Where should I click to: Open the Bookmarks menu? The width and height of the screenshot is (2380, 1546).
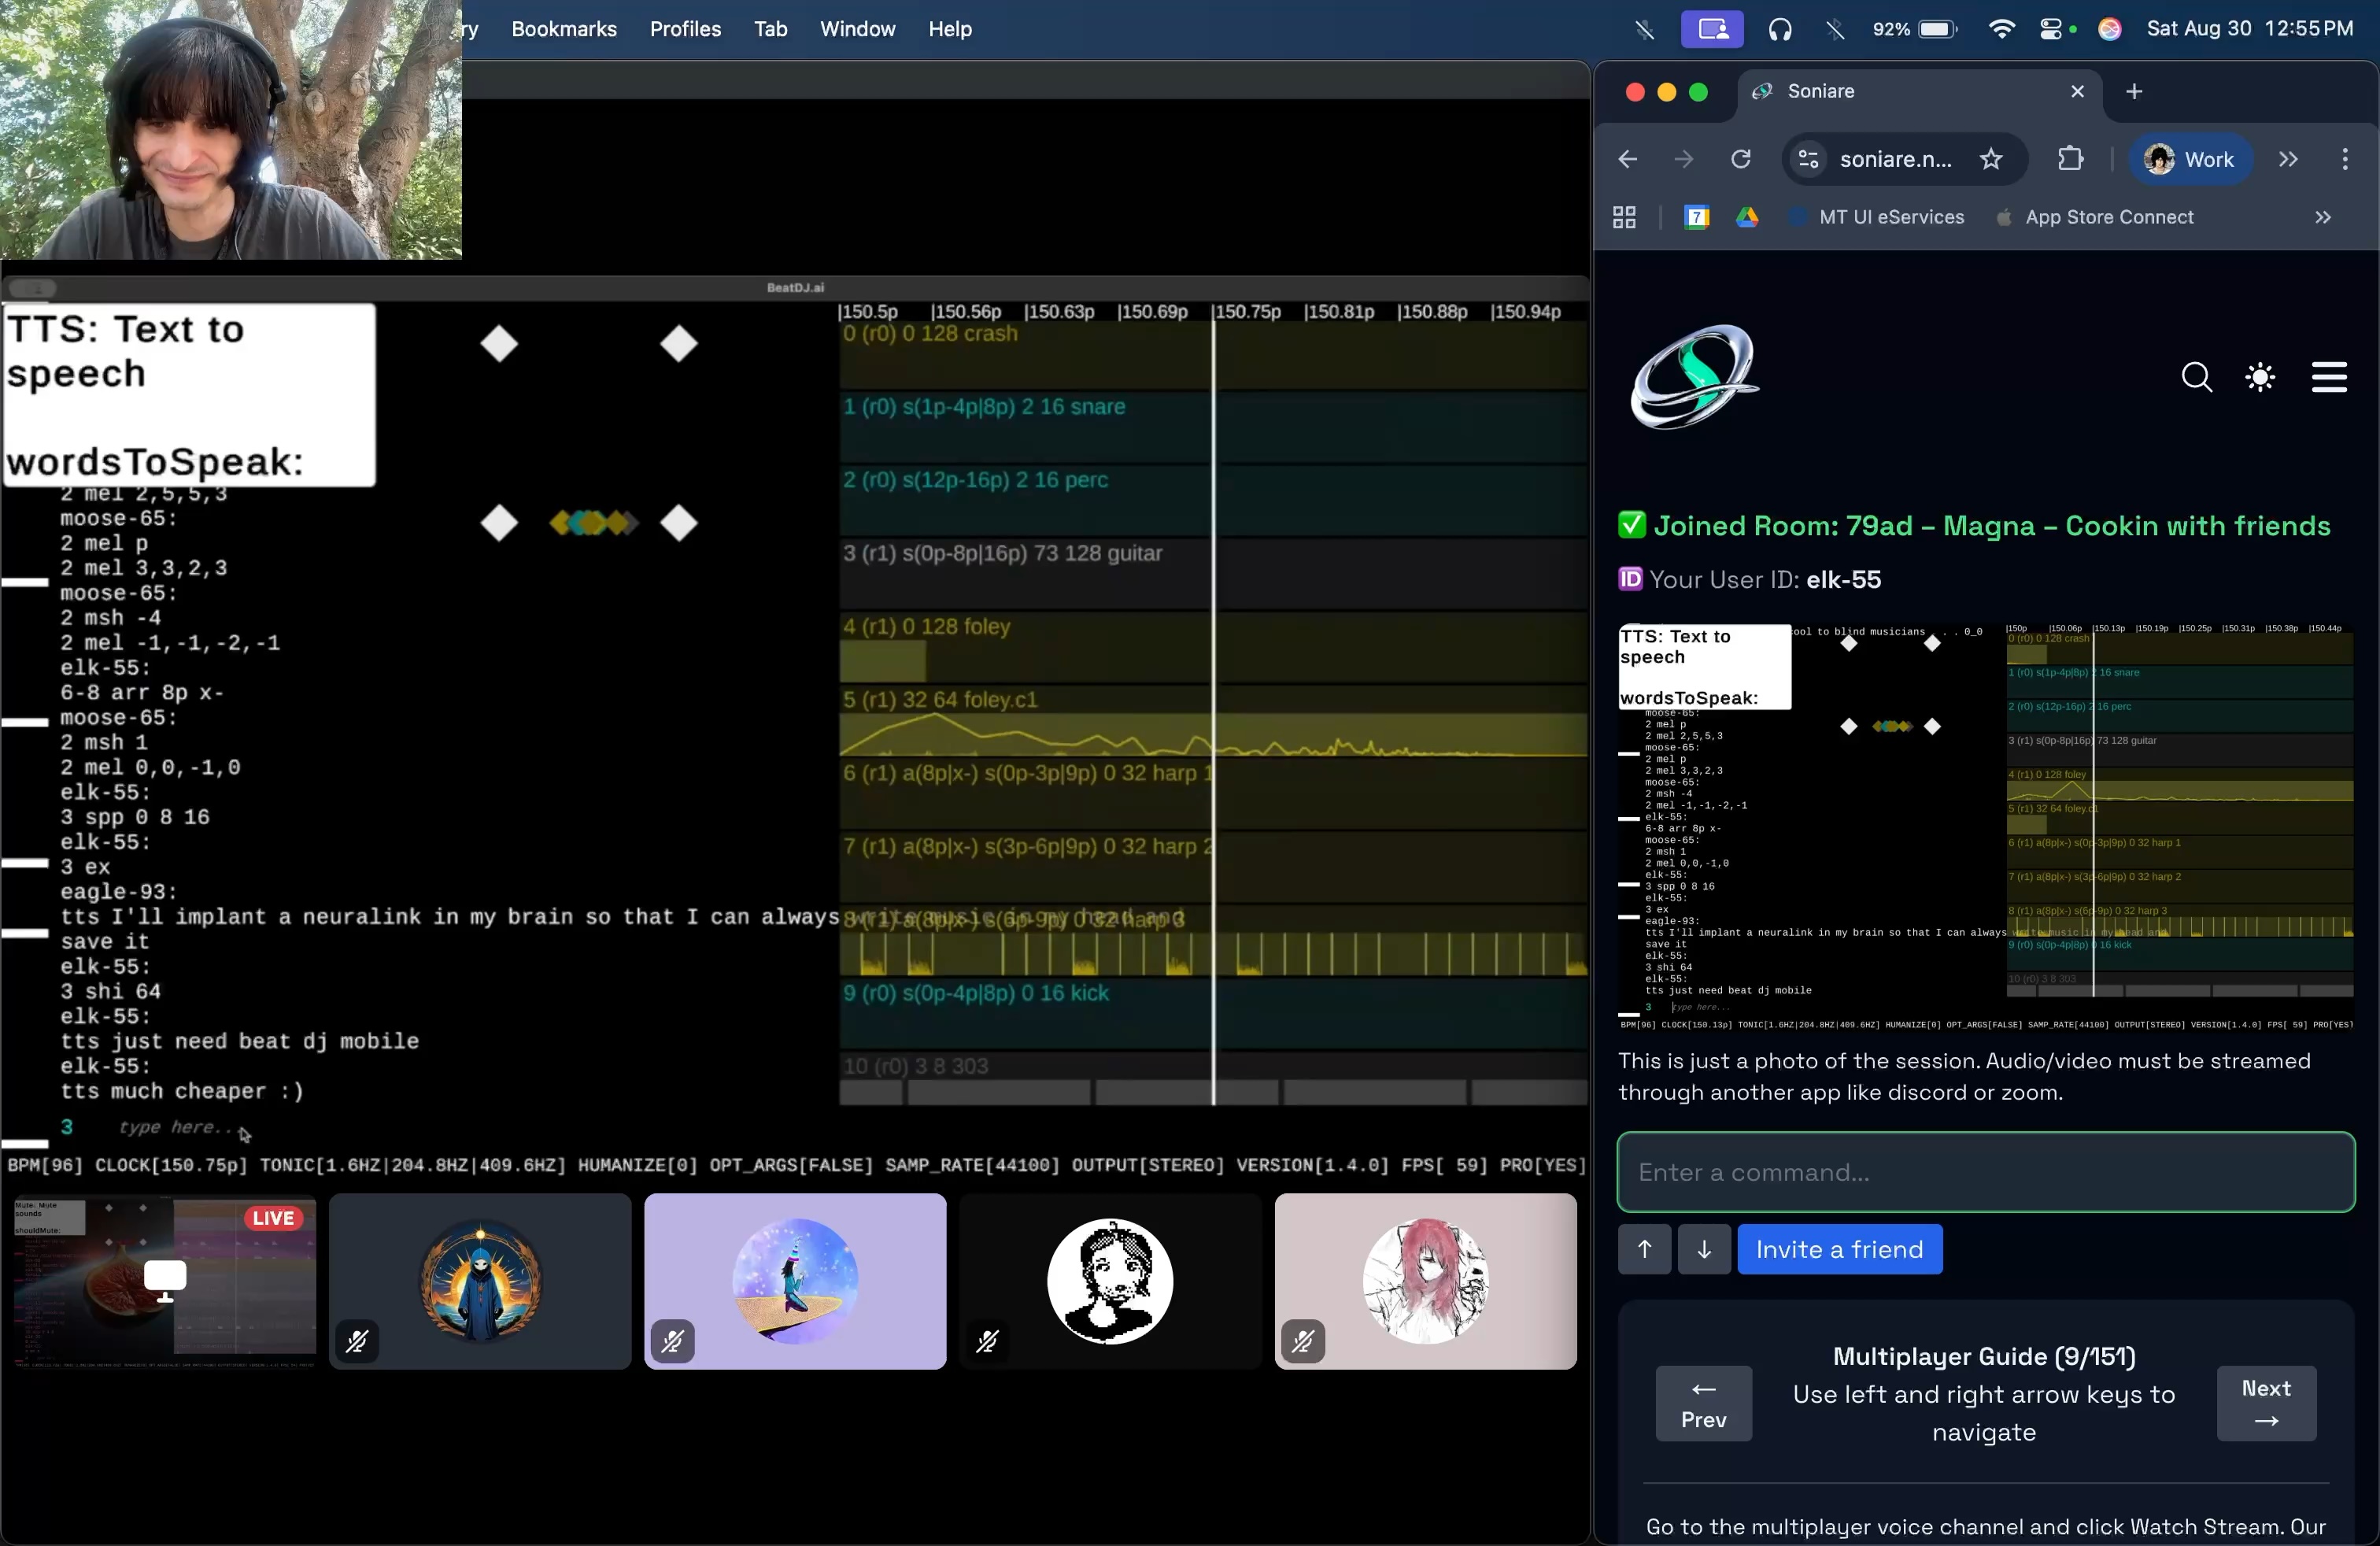point(564,29)
